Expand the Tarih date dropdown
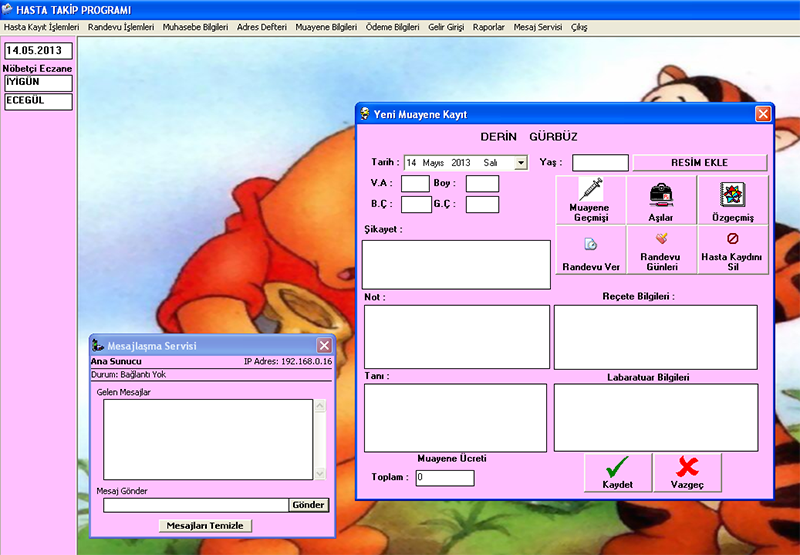800x555 pixels. [520, 163]
